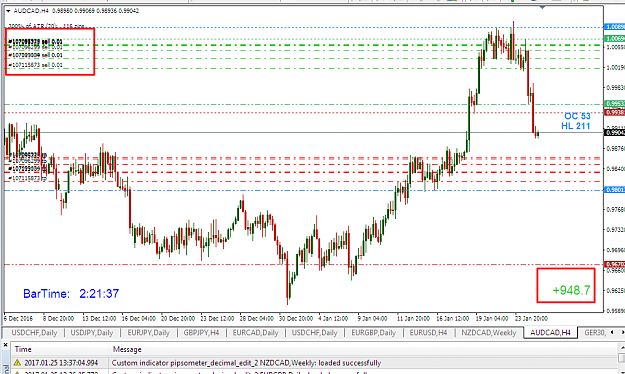Click the chart tabs scroll-left arrow

pyautogui.click(x=612, y=332)
